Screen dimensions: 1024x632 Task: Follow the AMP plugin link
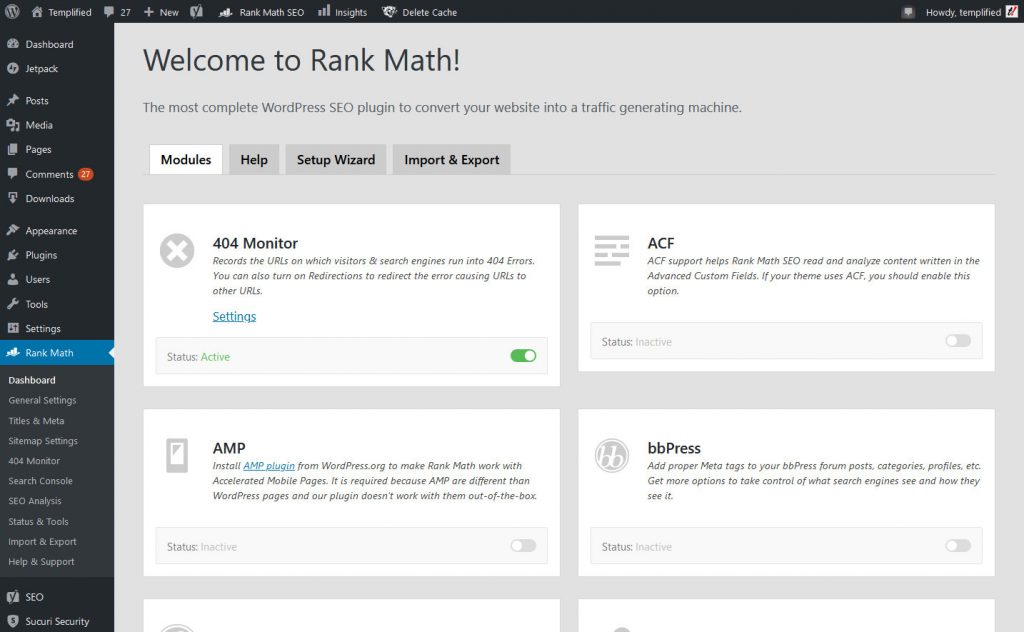coord(268,466)
